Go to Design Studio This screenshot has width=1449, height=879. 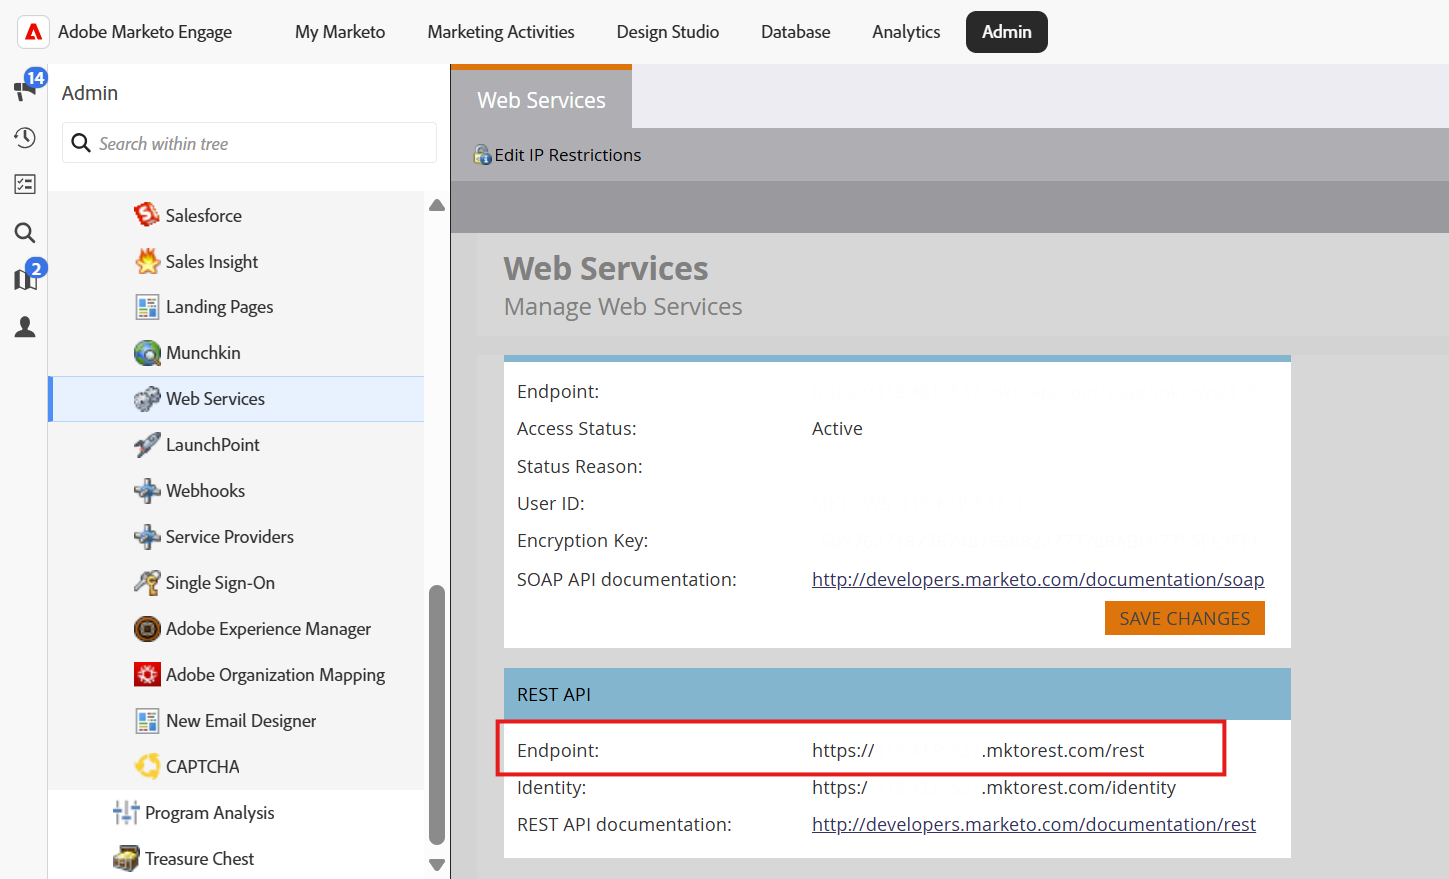tap(668, 32)
